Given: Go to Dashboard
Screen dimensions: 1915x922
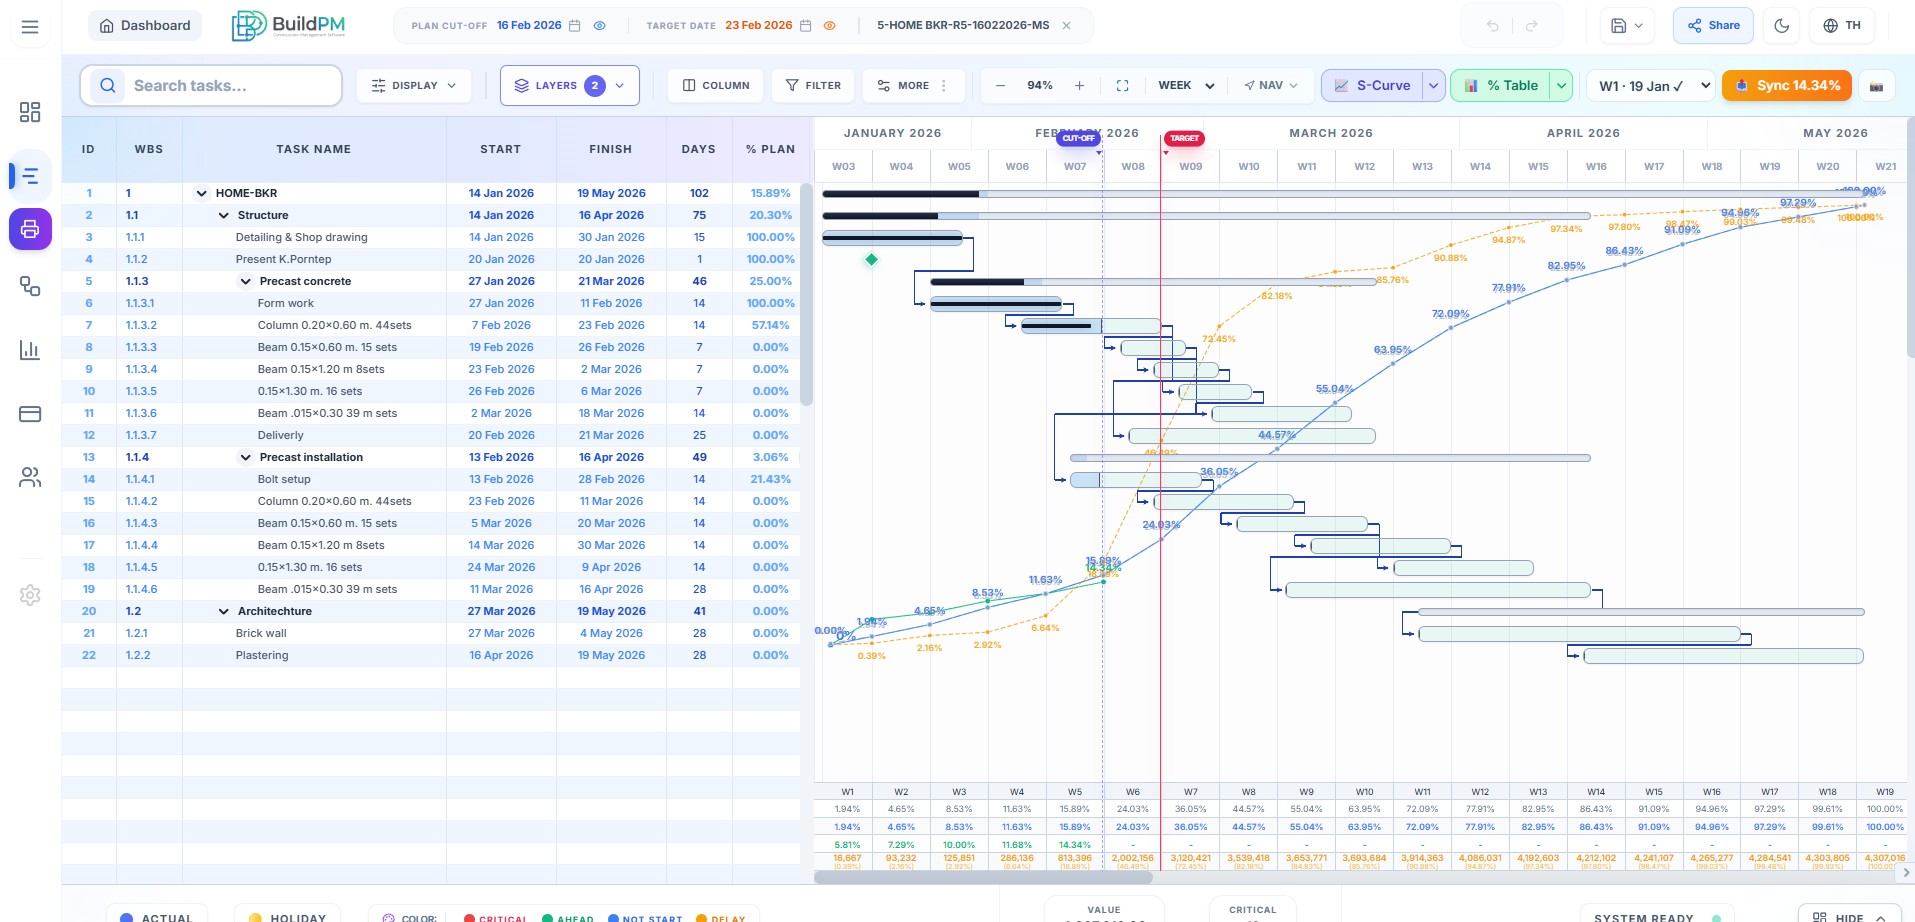Looking at the screenshot, I should pos(145,26).
